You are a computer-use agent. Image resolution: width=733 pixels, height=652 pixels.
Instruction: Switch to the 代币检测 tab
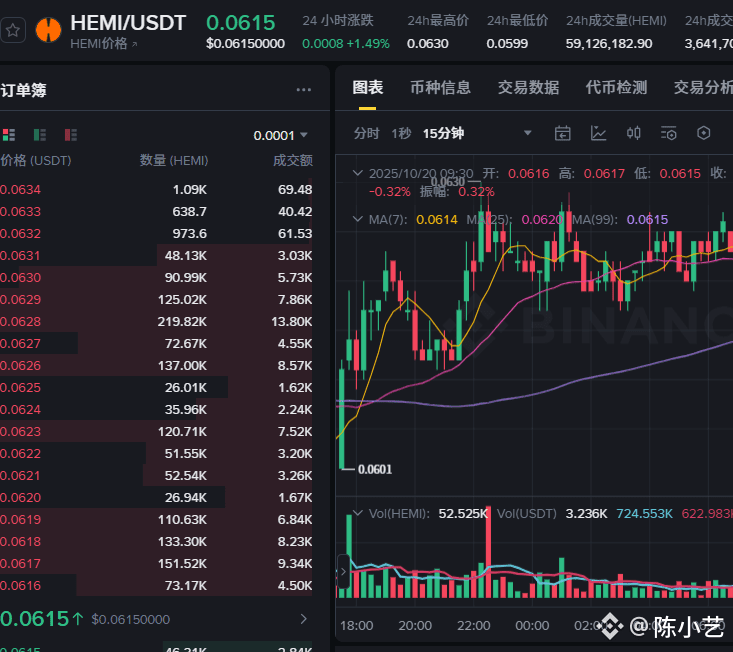click(x=616, y=87)
